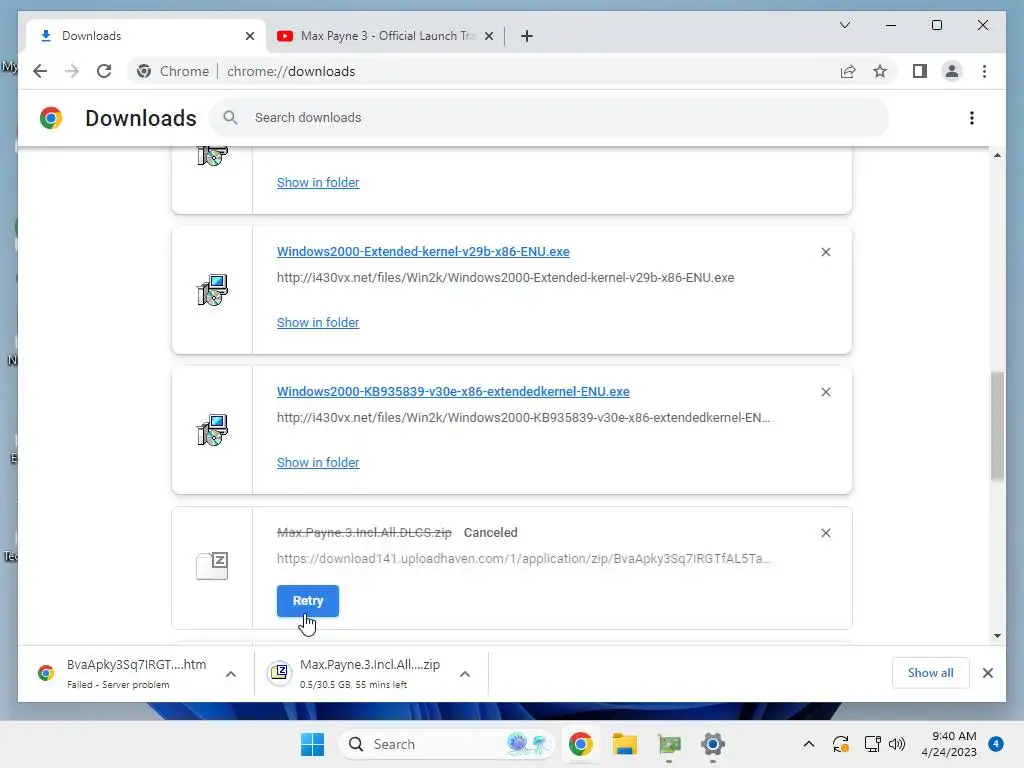
Task: Open the side panel icon
Action: [920, 71]
